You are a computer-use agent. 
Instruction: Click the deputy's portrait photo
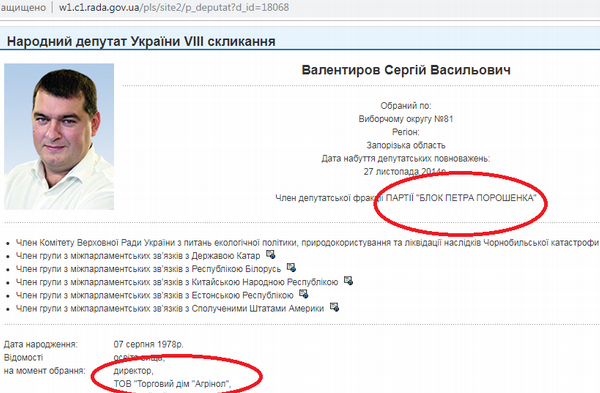59,137
